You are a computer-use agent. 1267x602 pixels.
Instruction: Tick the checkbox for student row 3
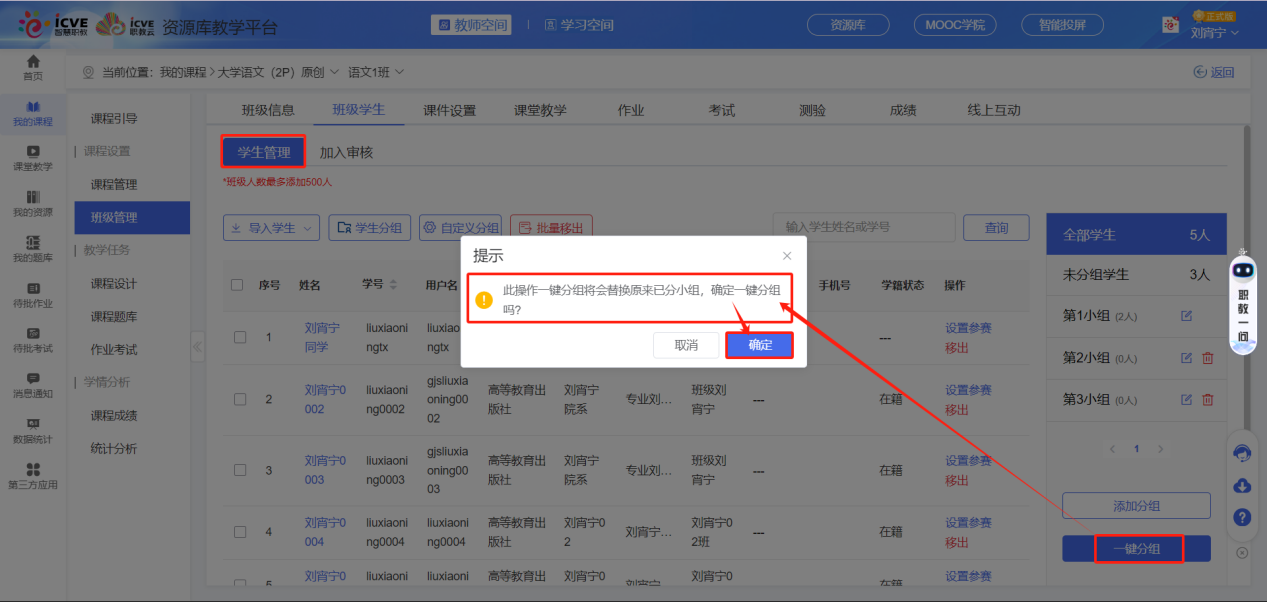(240, 470)
